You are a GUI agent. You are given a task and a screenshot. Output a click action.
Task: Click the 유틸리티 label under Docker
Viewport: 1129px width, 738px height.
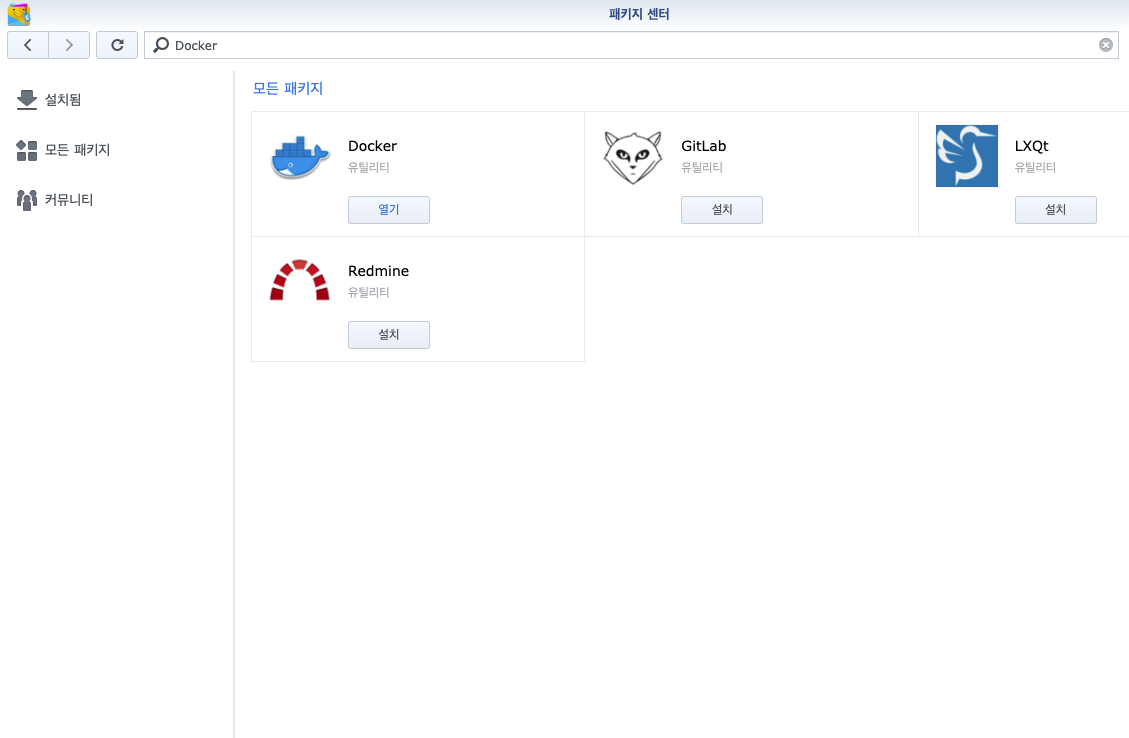pyautogui.click(x=369, y=168)
